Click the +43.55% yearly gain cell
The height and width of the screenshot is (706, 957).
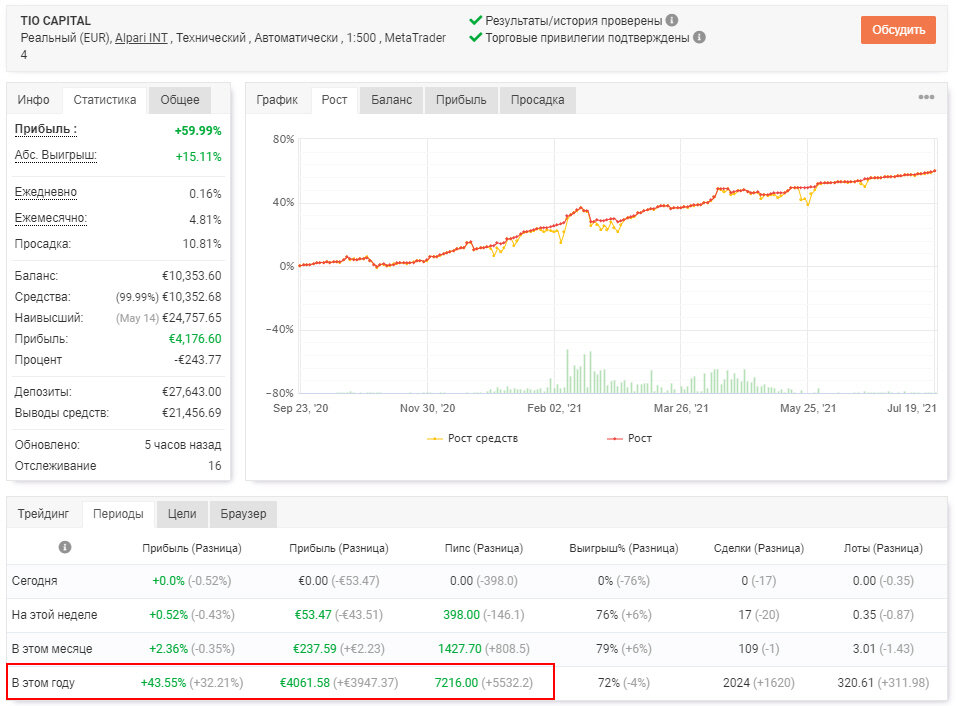tap(192, 682)
